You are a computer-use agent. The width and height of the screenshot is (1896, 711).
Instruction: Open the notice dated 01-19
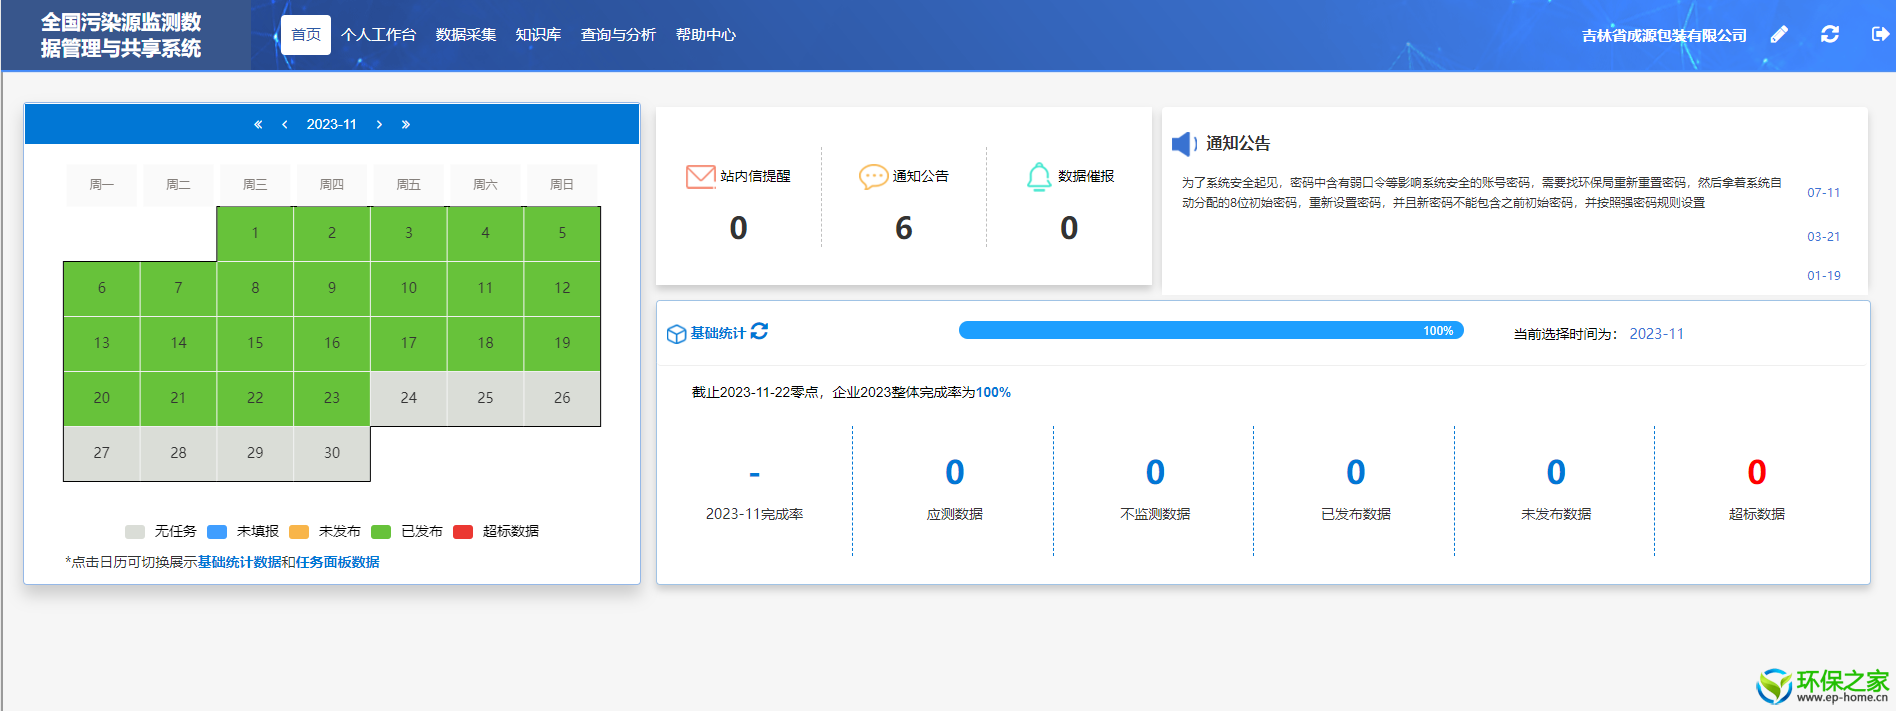point(1823,276)
